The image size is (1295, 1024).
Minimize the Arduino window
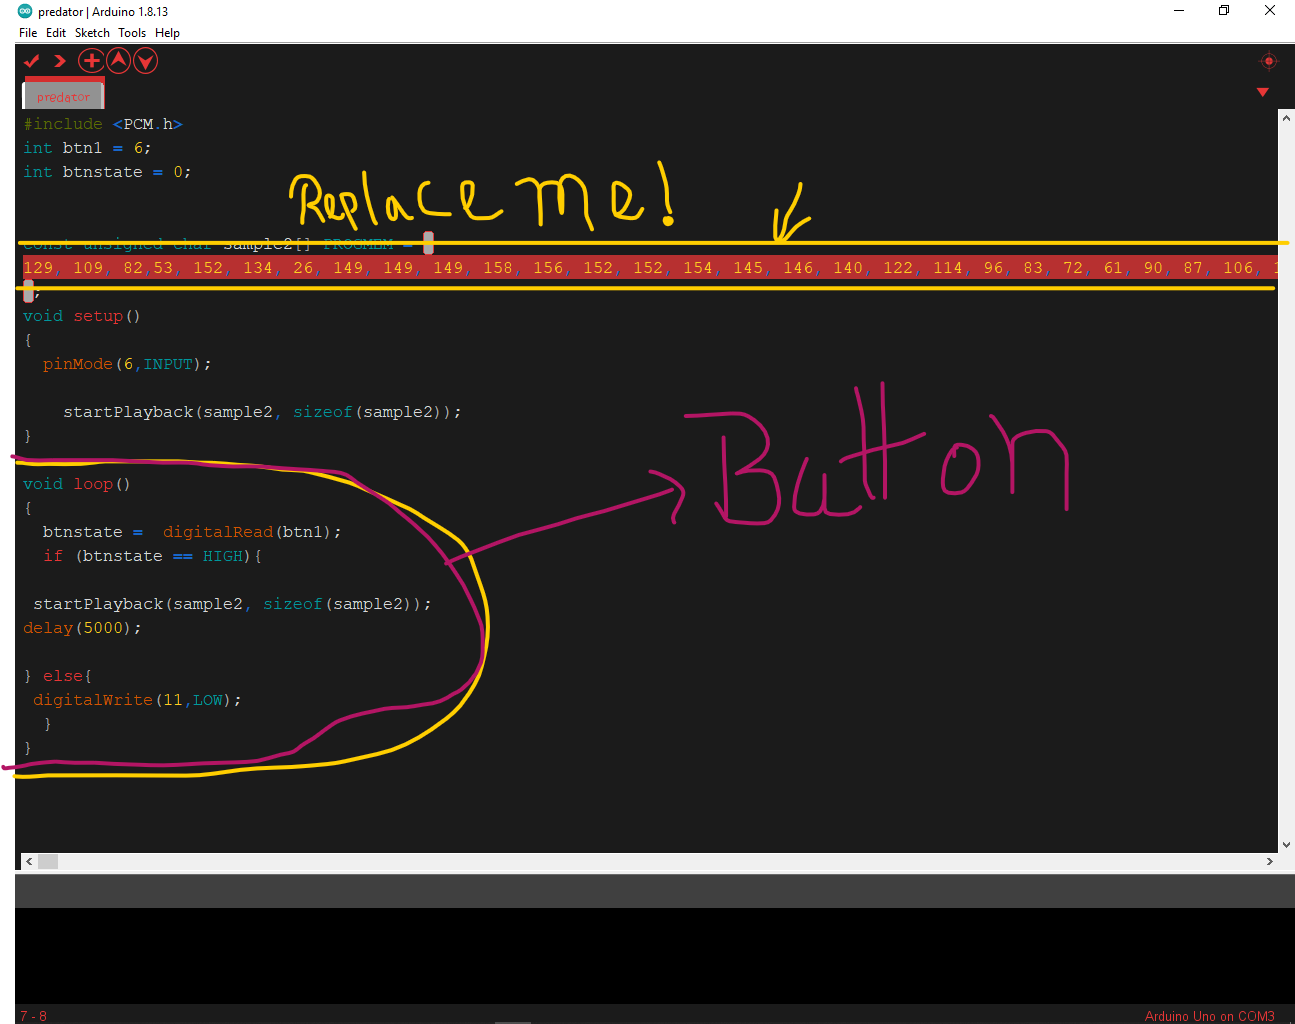coord(1179,11)
